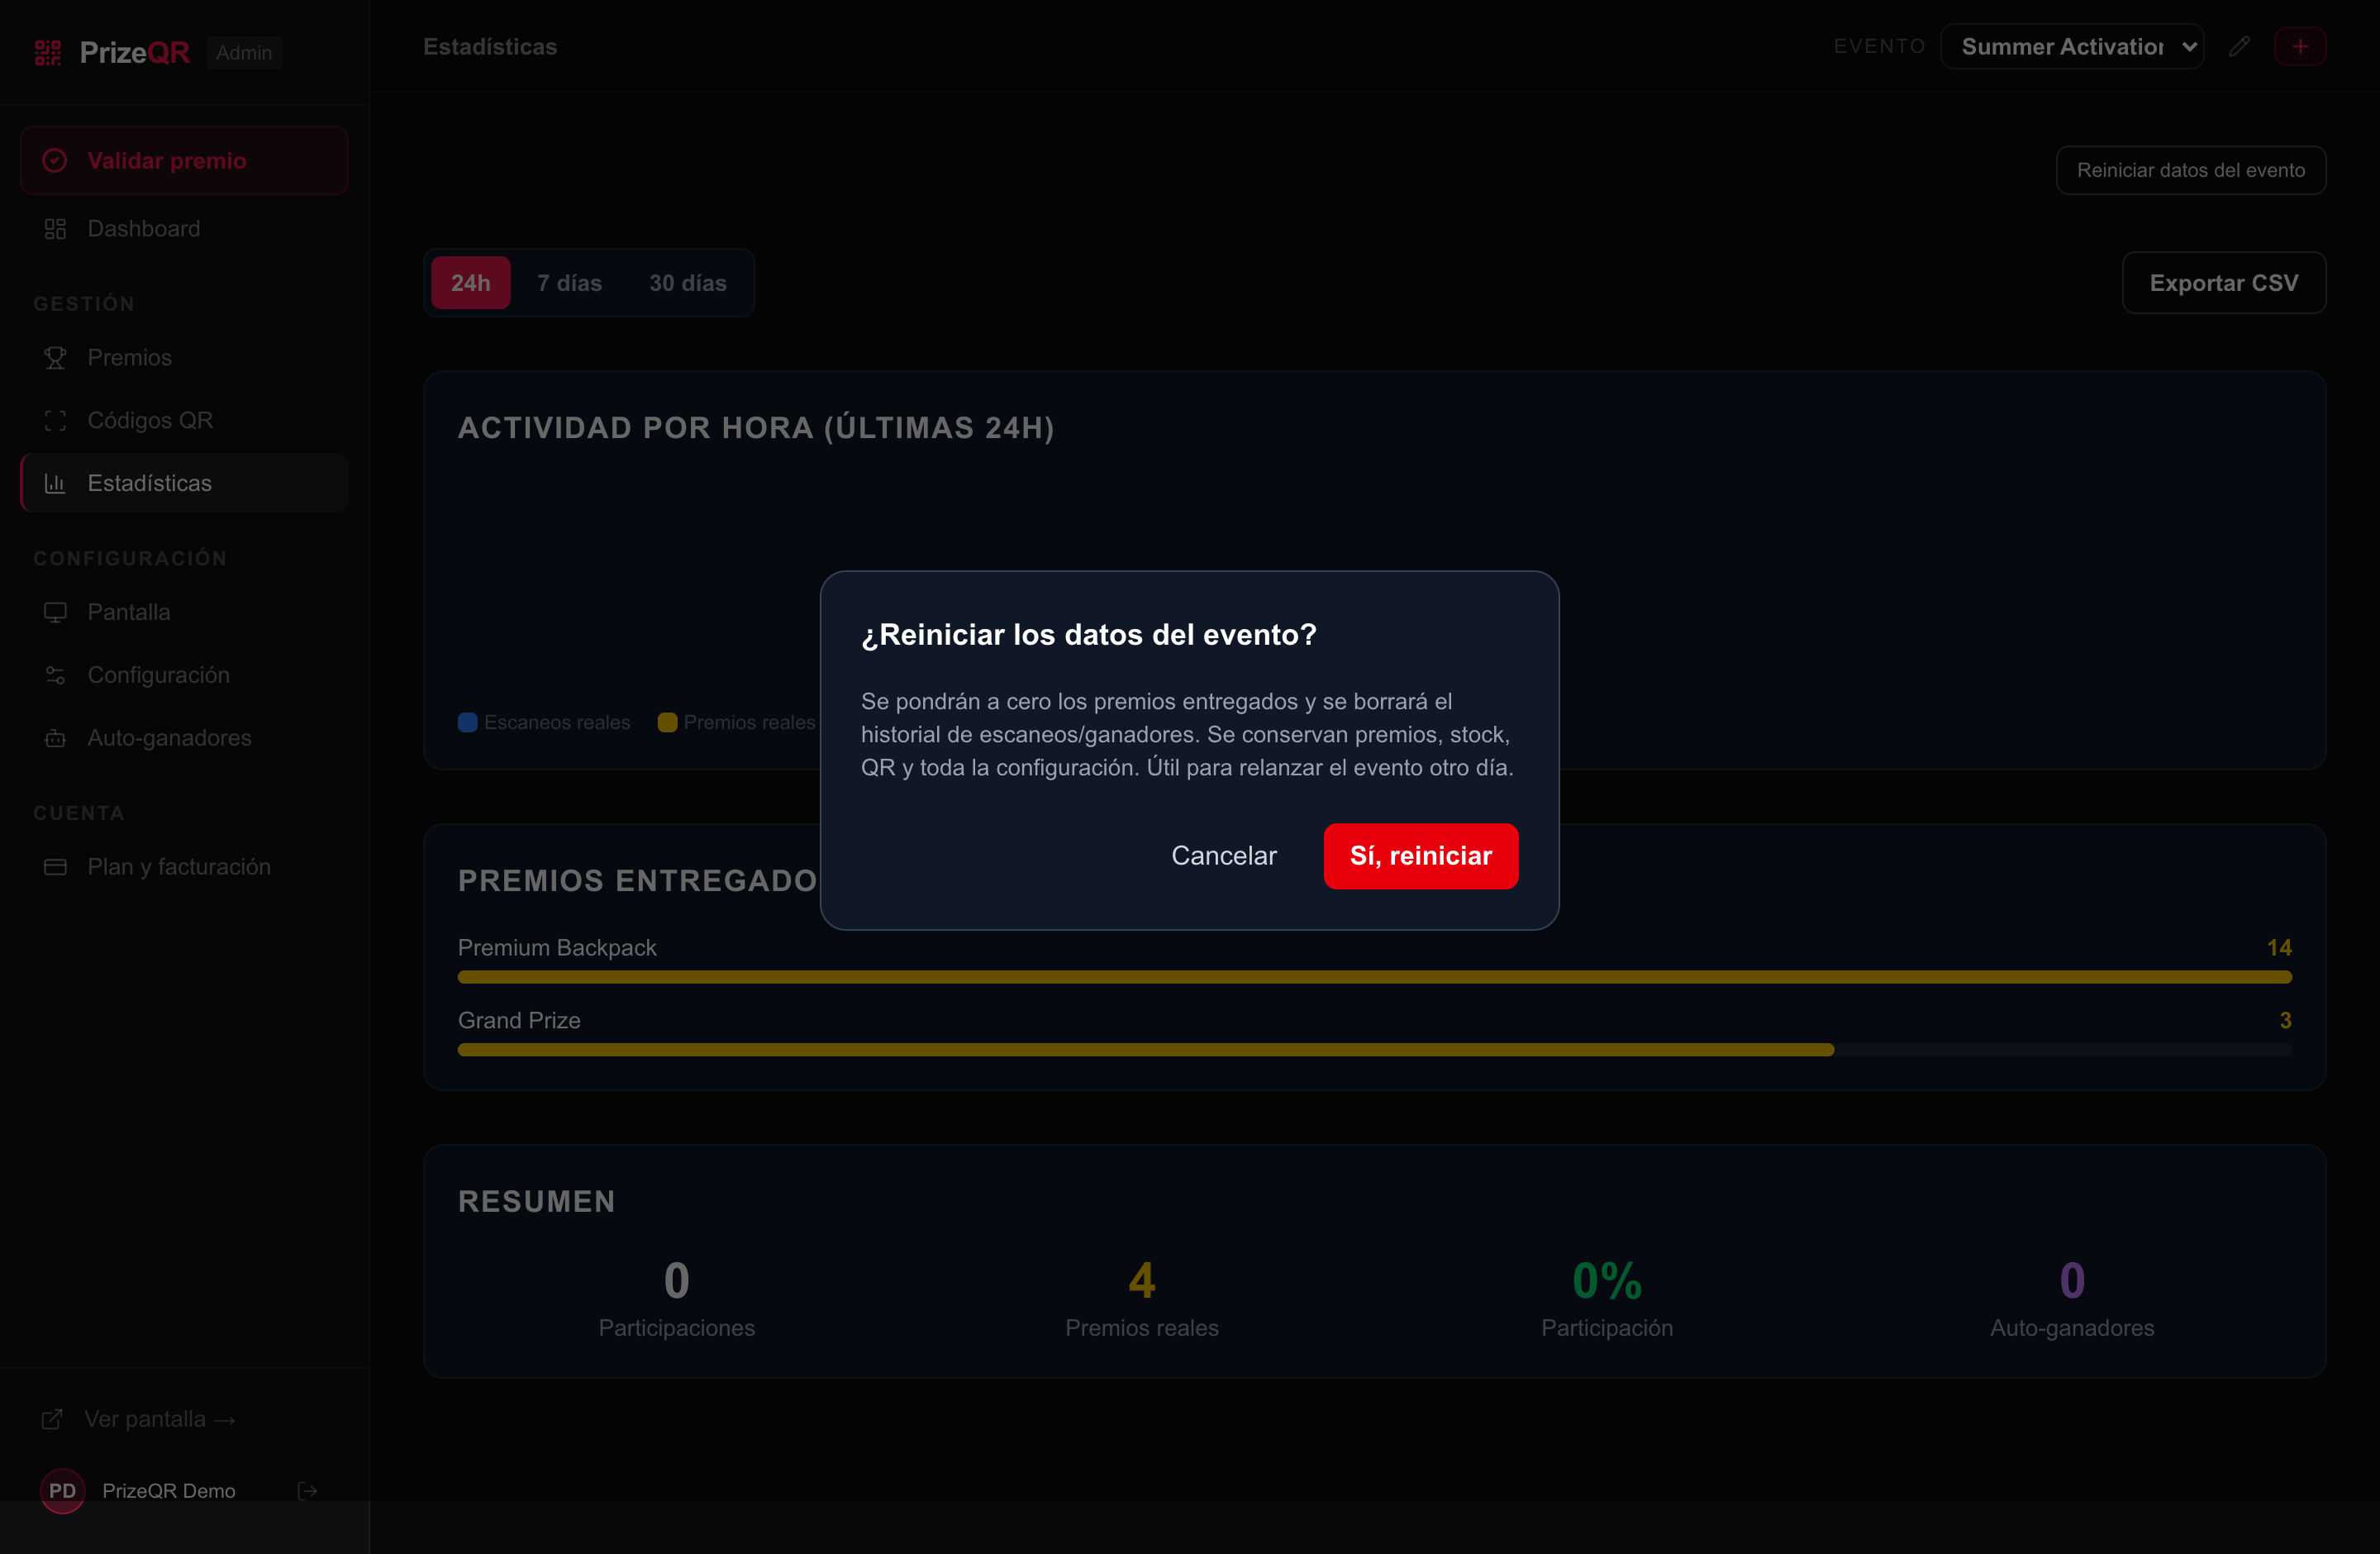Open Auto-ganadores menu item
This screenshot has width=2380, height=1554.
[184, 738]
